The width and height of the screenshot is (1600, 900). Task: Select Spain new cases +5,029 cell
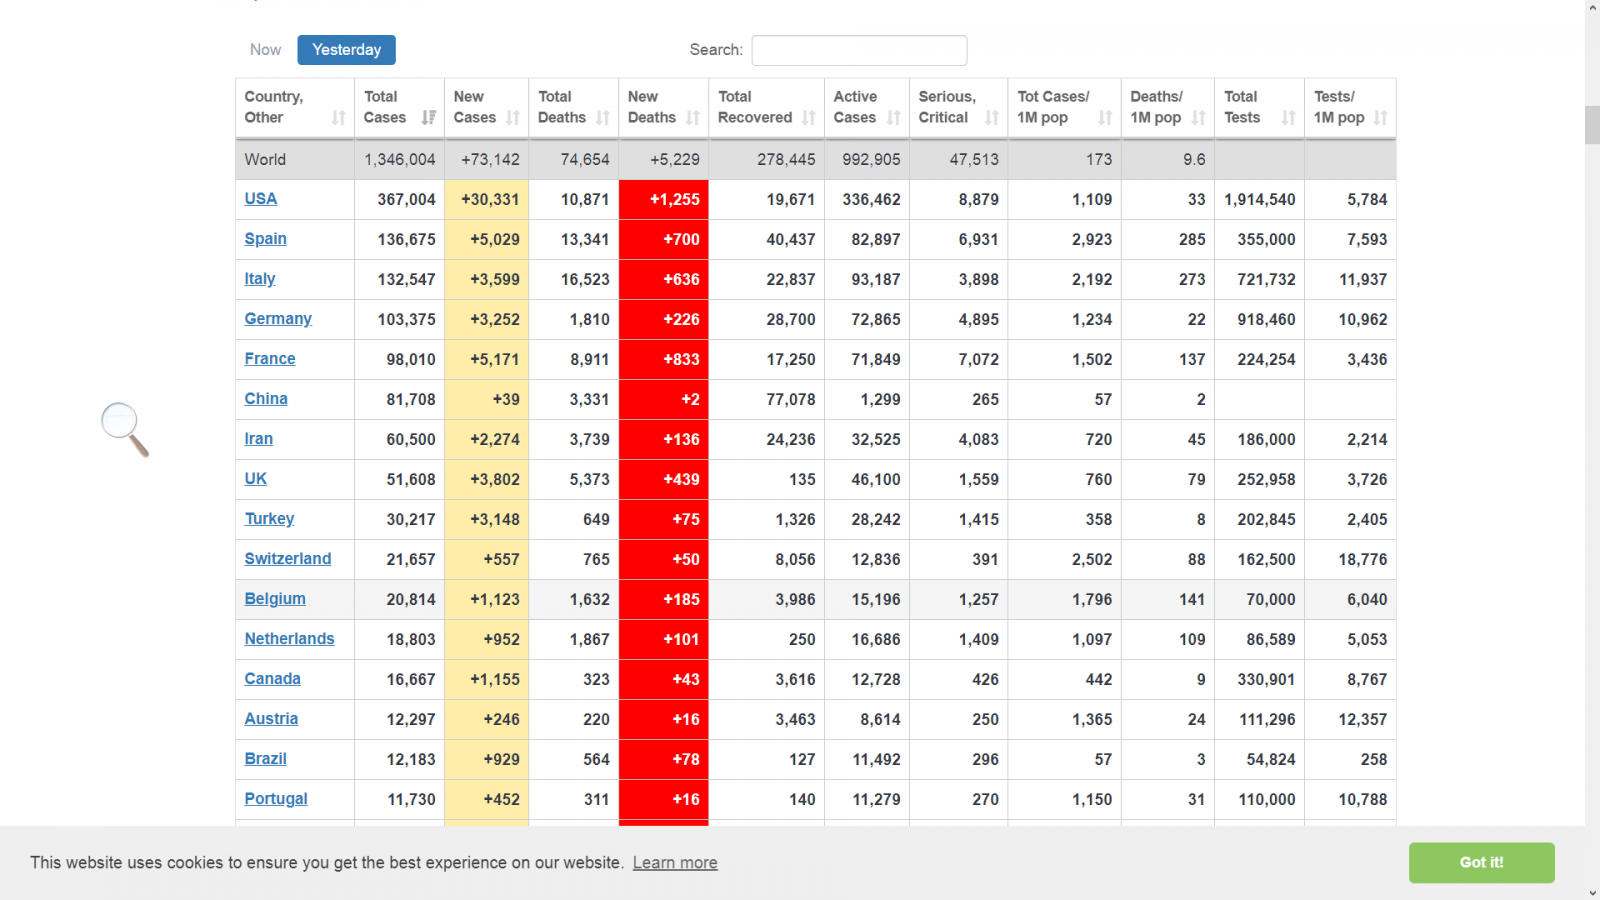coord(487,240)
